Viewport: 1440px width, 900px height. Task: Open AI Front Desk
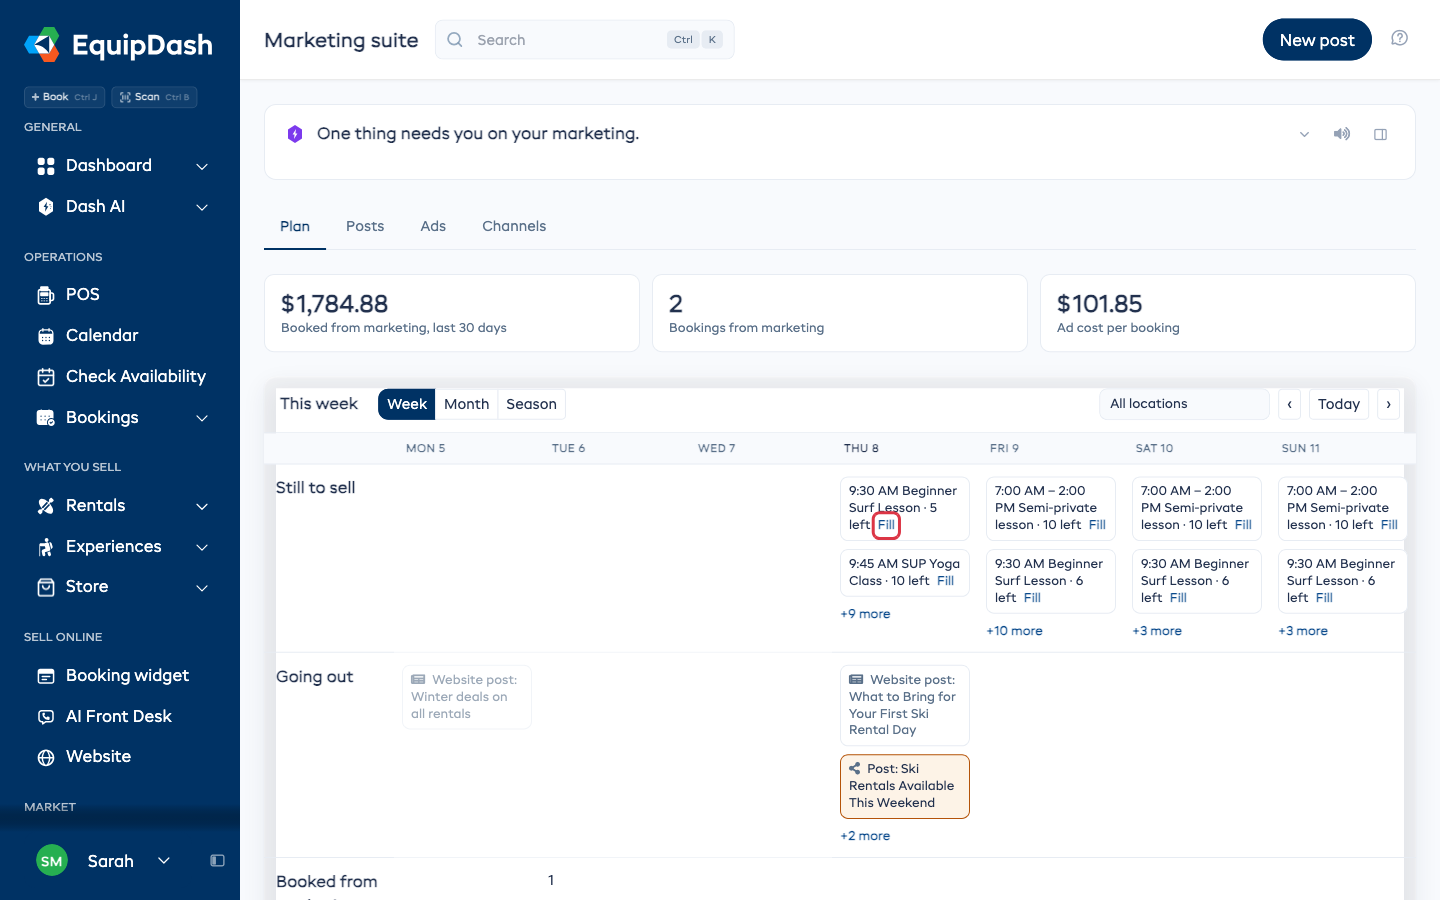(120, 717)
